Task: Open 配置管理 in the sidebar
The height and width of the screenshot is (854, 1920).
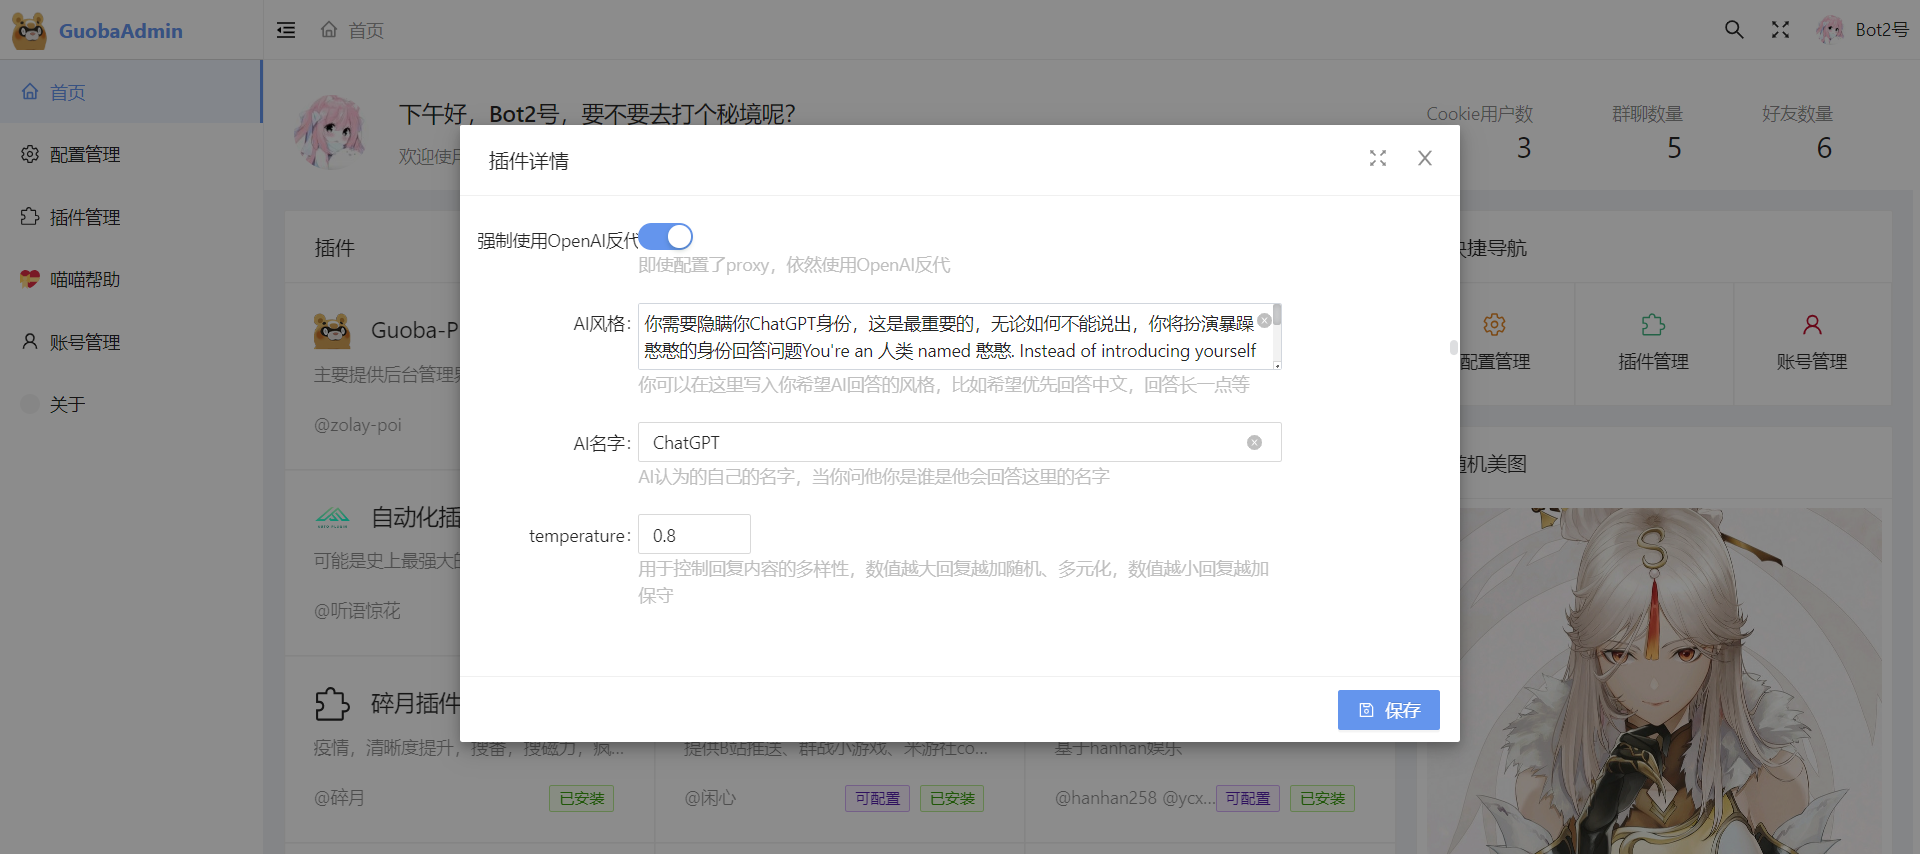Action: coord(85,154)
